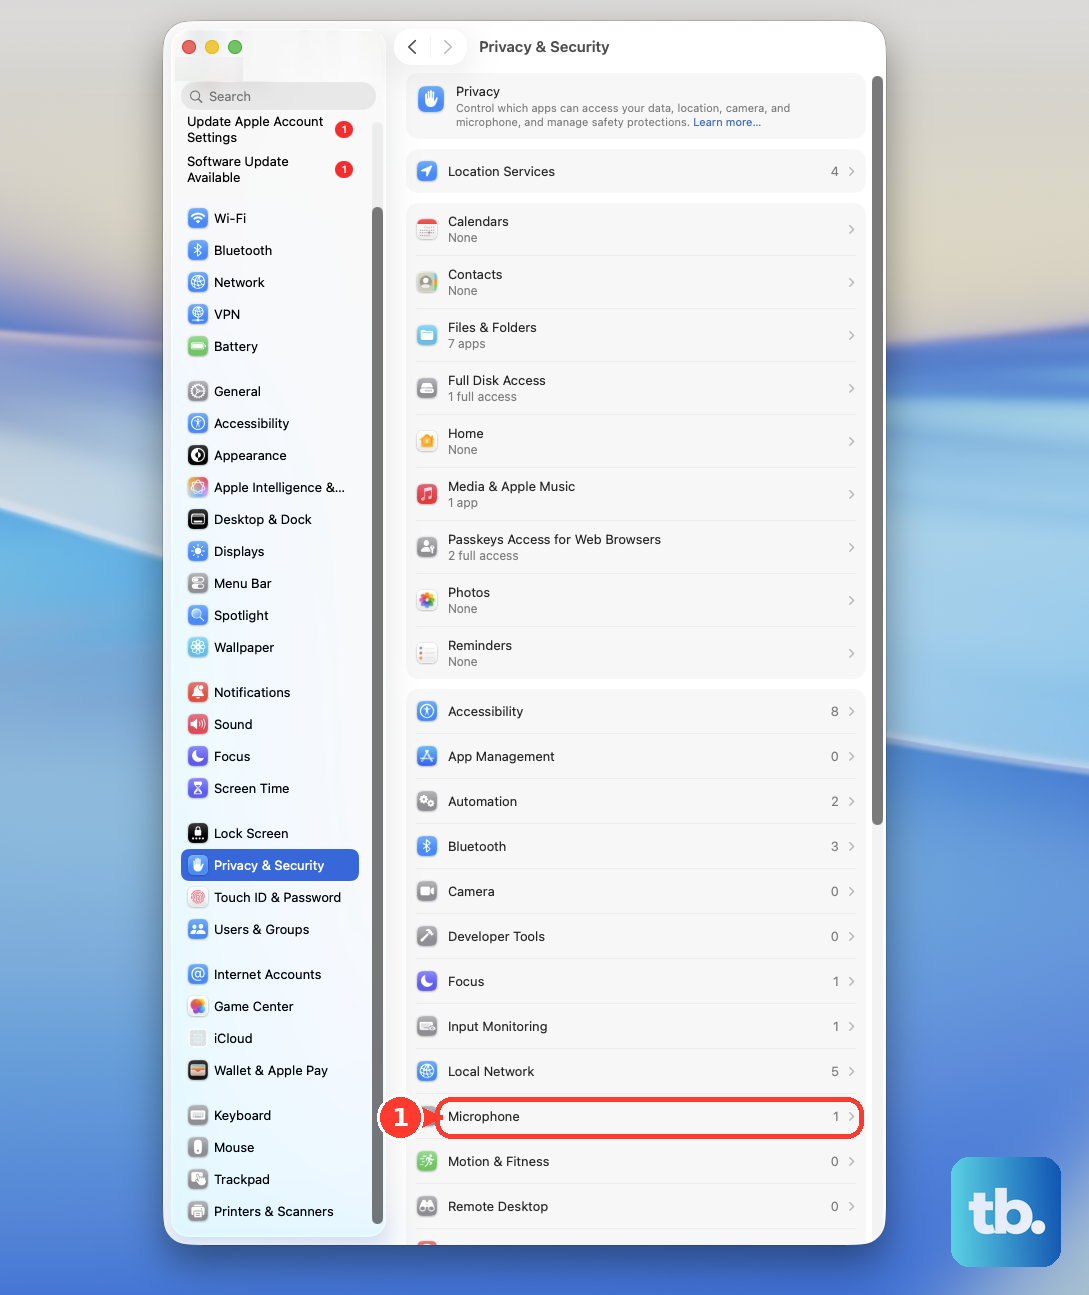Click the right pane scrollbar
The width and height of the screenshot is (1089, 1295).
[x=877, y=450]
